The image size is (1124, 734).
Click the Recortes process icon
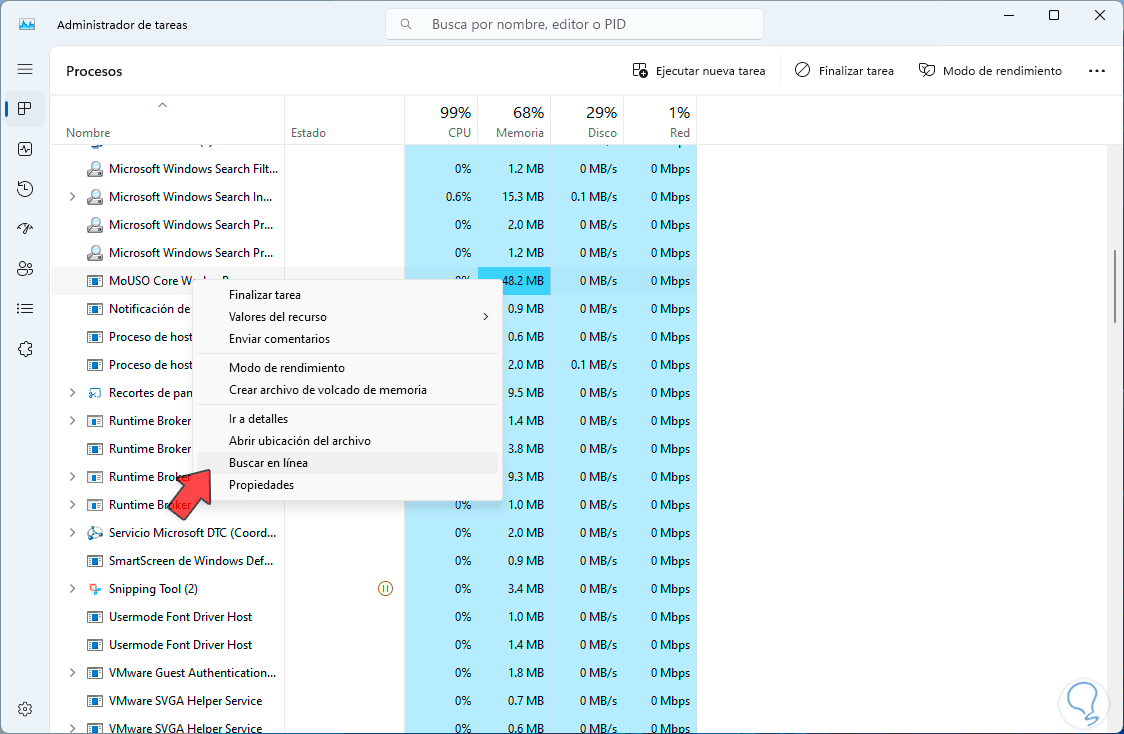tap(95, 393)
